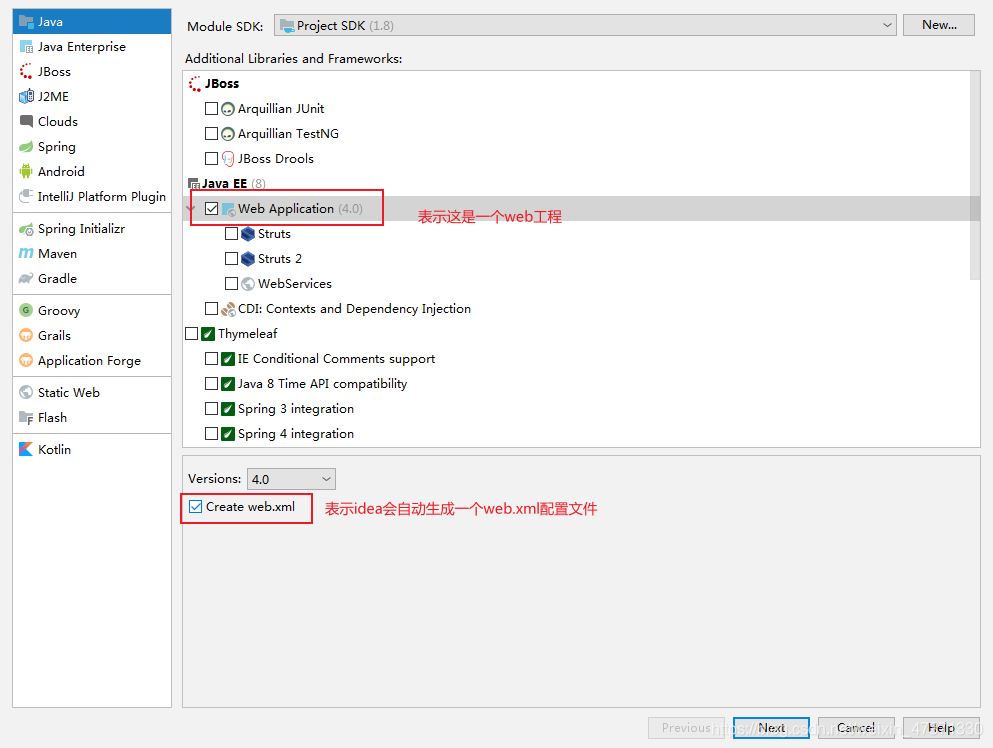This screenshot has width=993, height=748.
Task: Select Spring Initializr project type
Action: click(x=92, y=229)
